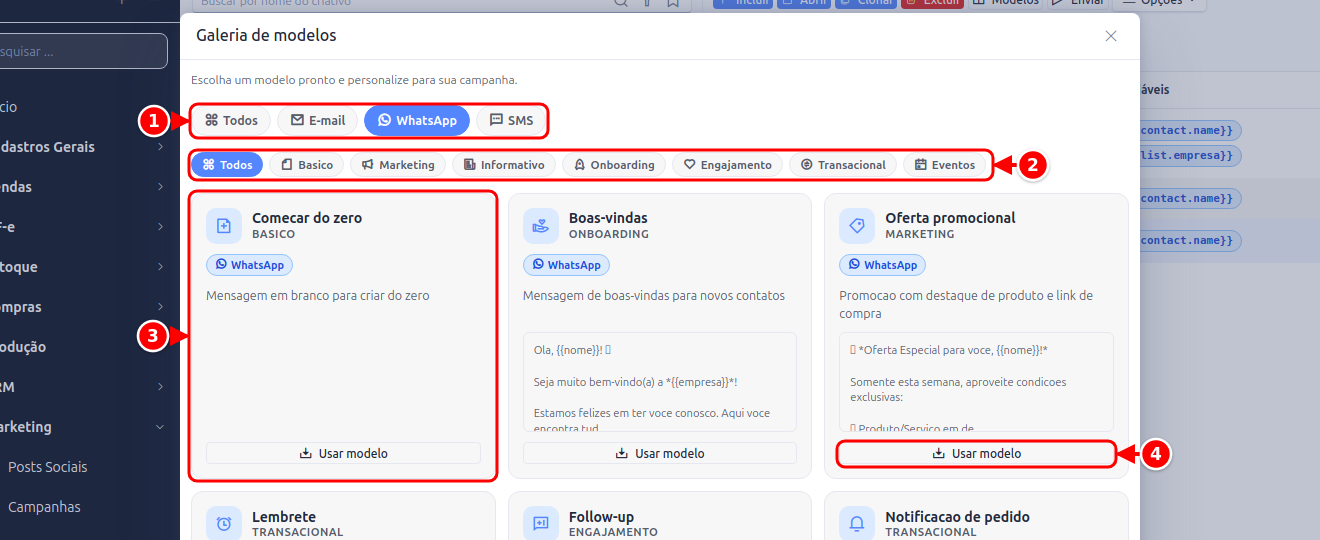
Task: Select the WhatsApp channel tab
Action: pos(417,120)
